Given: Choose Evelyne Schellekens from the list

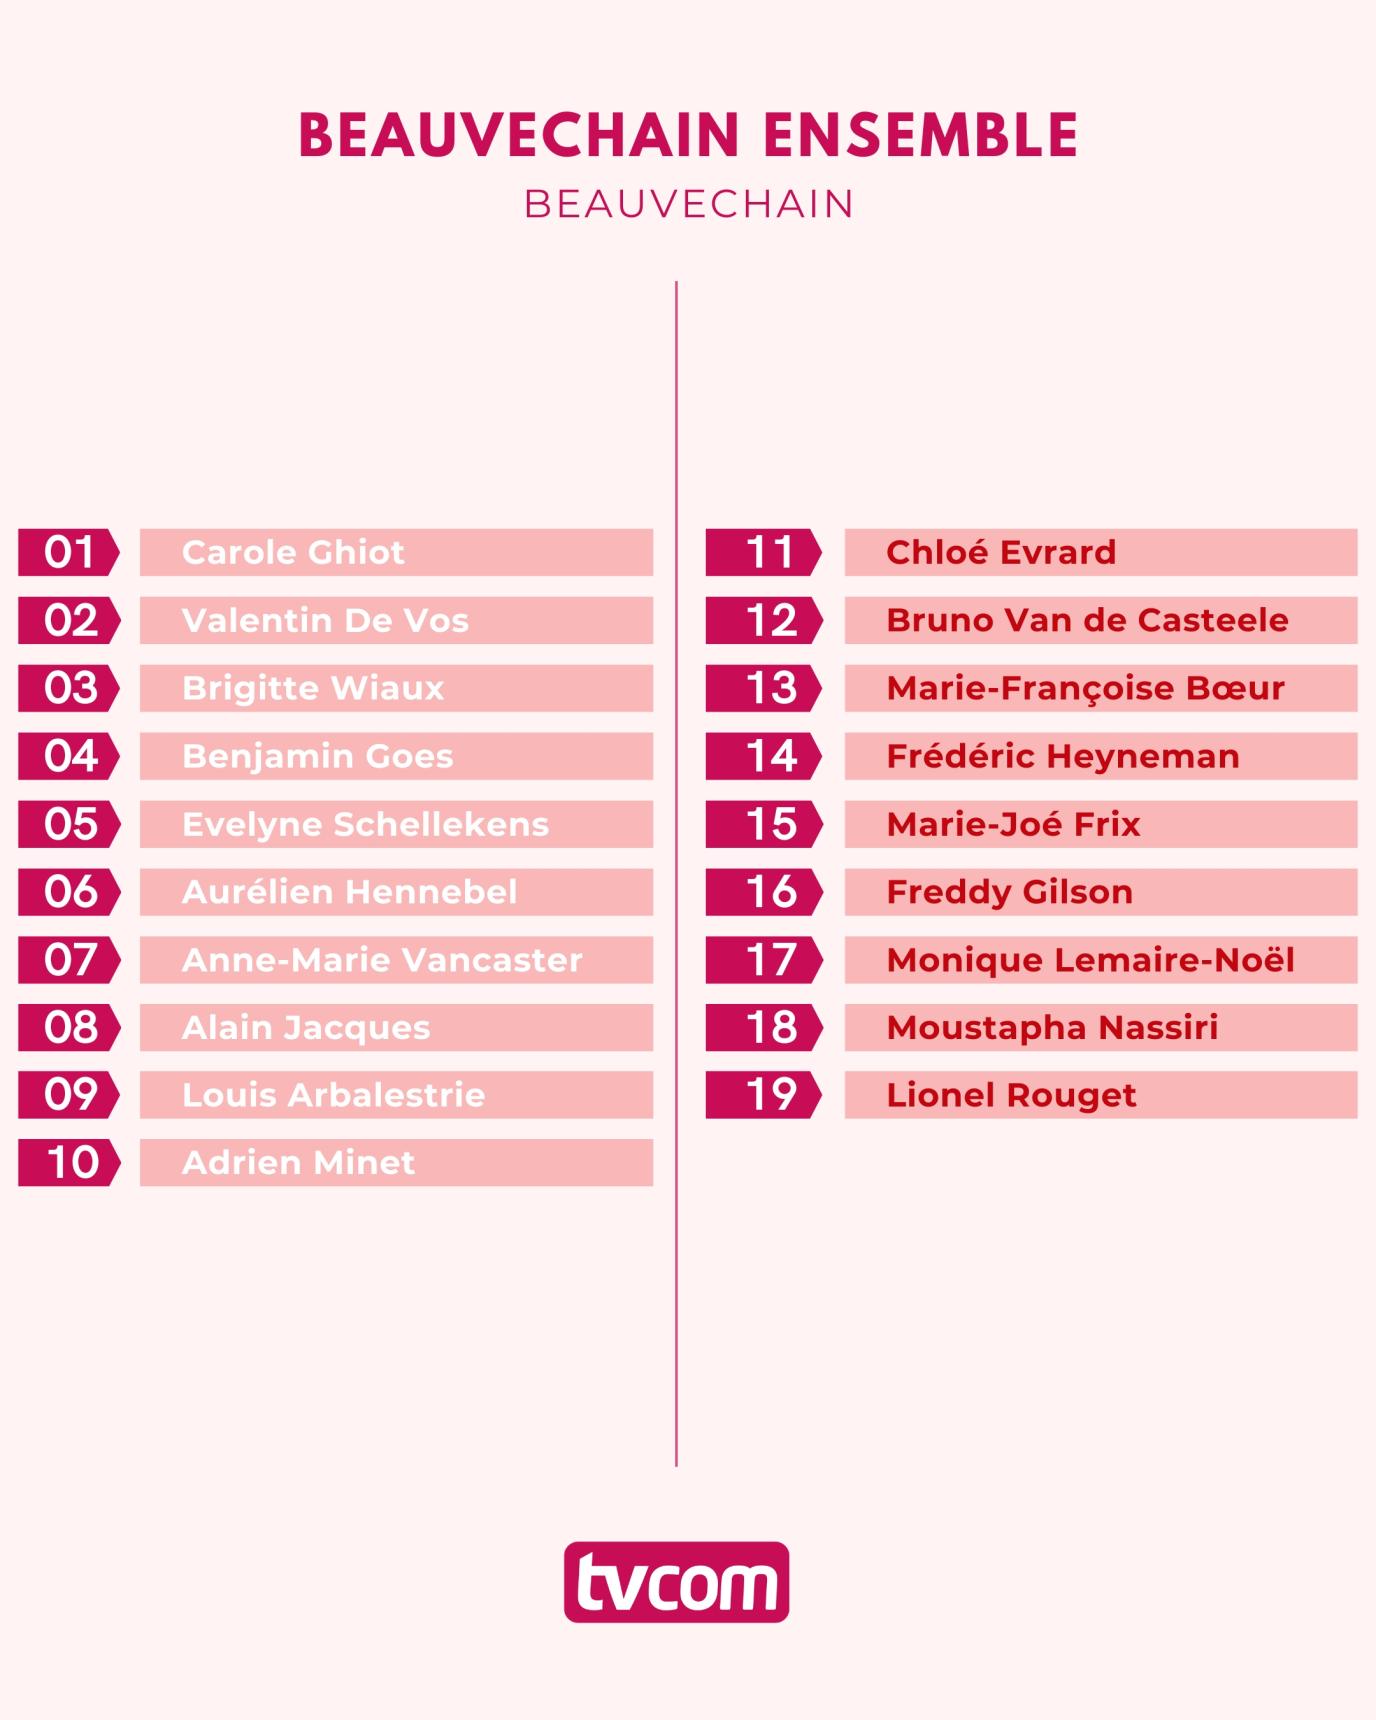Looking at the screenshot, I should pyautogui.click(x=396, y=824).
